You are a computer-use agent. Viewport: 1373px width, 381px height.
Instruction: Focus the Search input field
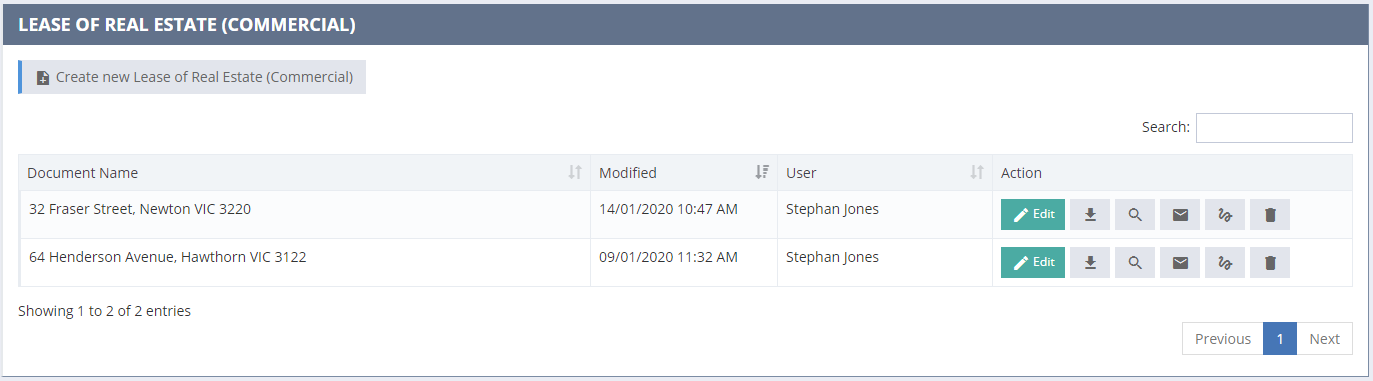1274,128
